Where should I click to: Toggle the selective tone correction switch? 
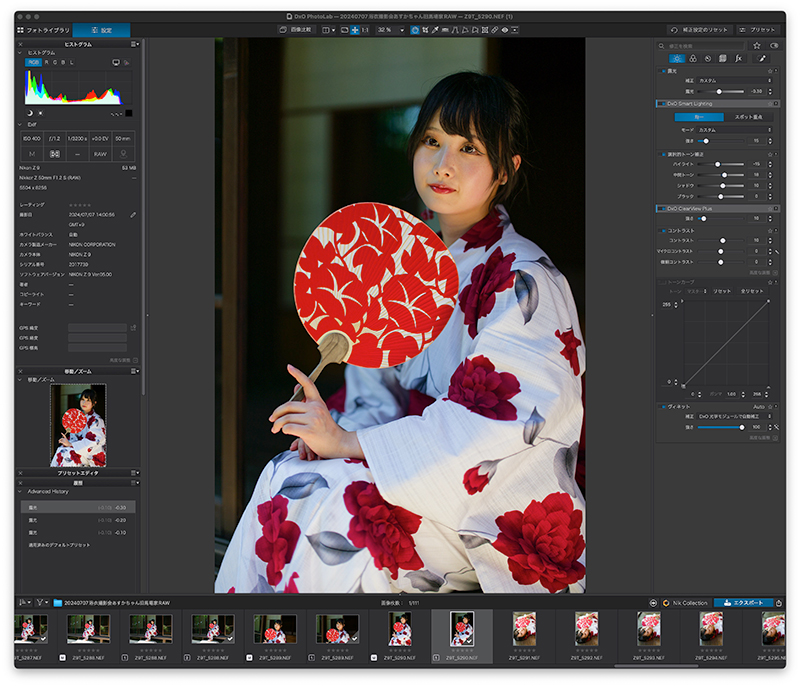point(662,154)
